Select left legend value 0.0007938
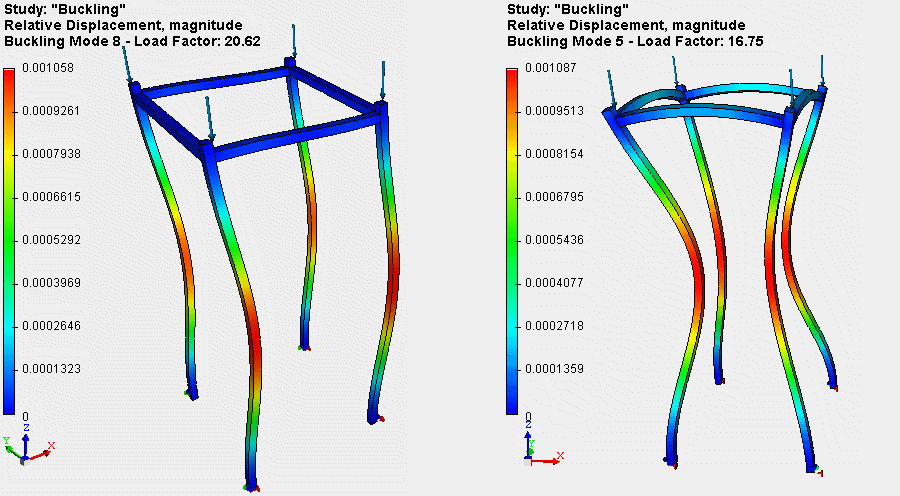900x496 pixels. tap(51, 154)
